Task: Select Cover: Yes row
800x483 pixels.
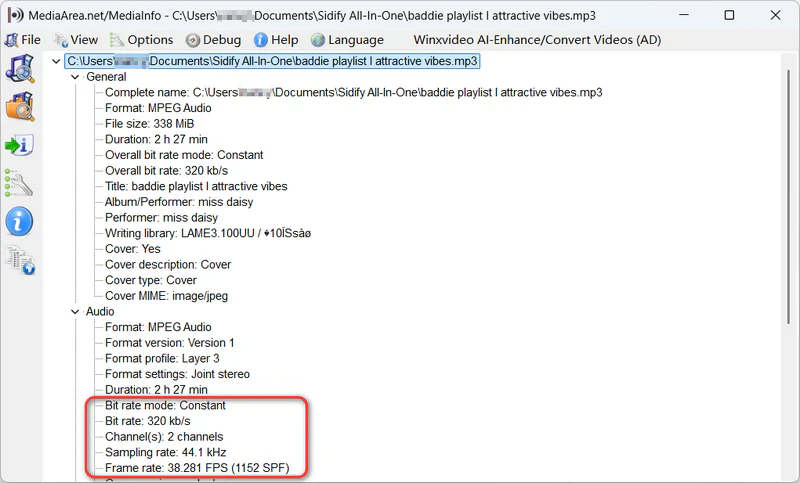Action: click(133, 249)
